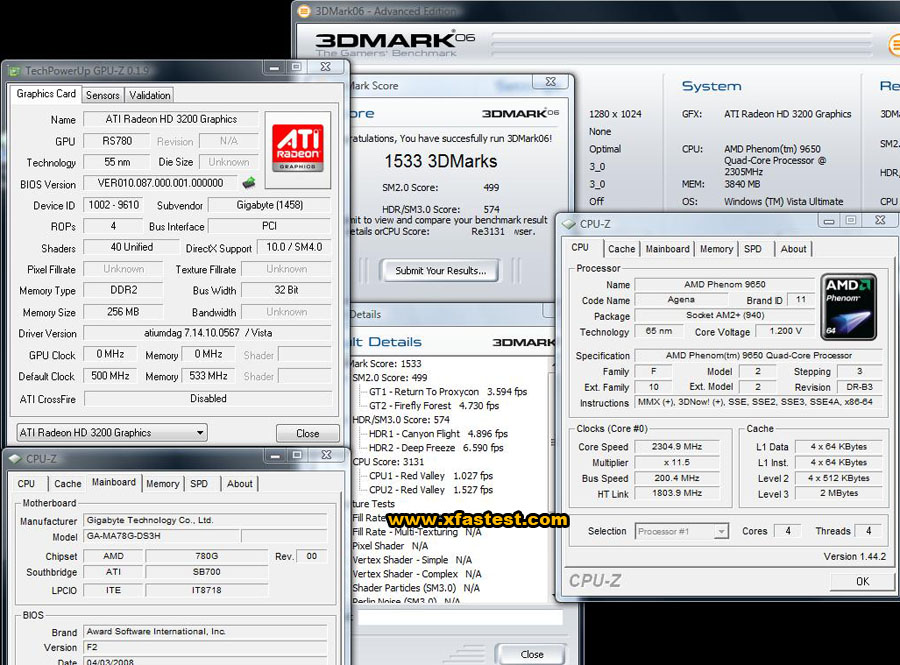Screen dimensions: 900x665
Task: Click the AMD Phenom logo in CPU-Z
Action: point(850,308)
